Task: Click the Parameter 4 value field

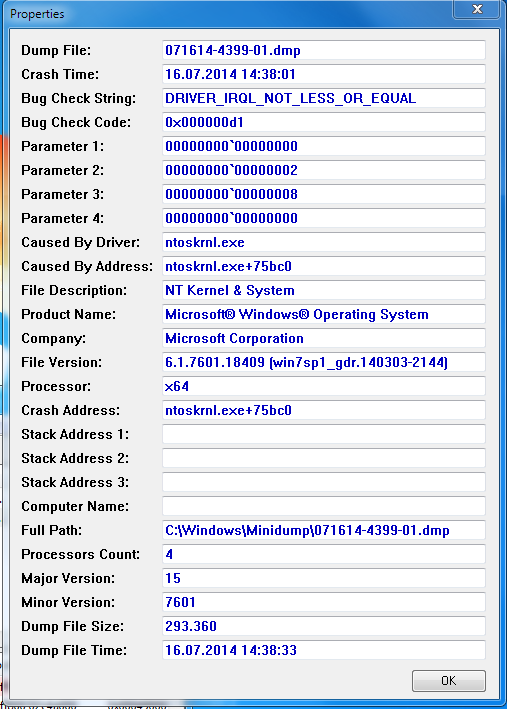Action: [x=324, y=218]
